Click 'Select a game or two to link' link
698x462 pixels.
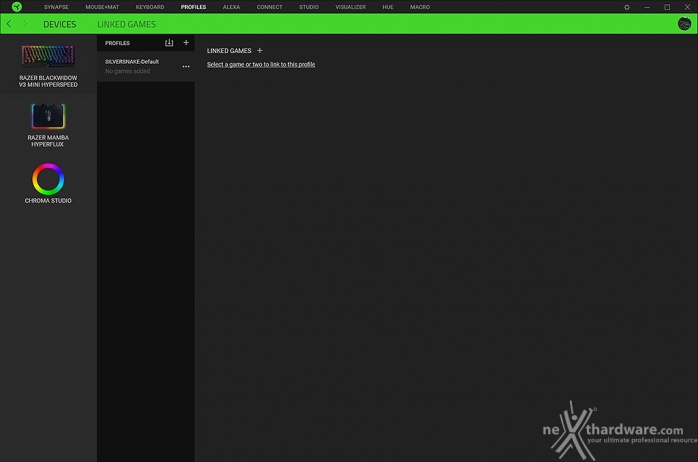click(261, 65)
